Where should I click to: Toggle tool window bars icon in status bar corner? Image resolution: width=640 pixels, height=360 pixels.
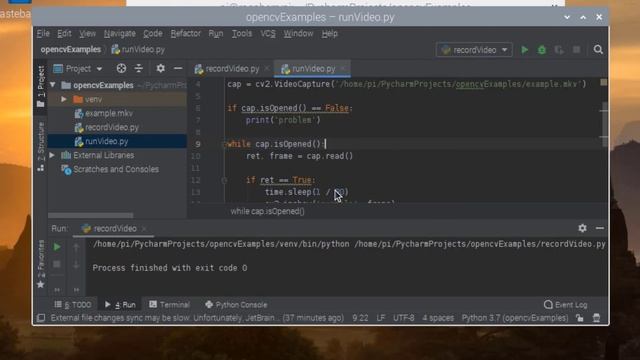41,318
